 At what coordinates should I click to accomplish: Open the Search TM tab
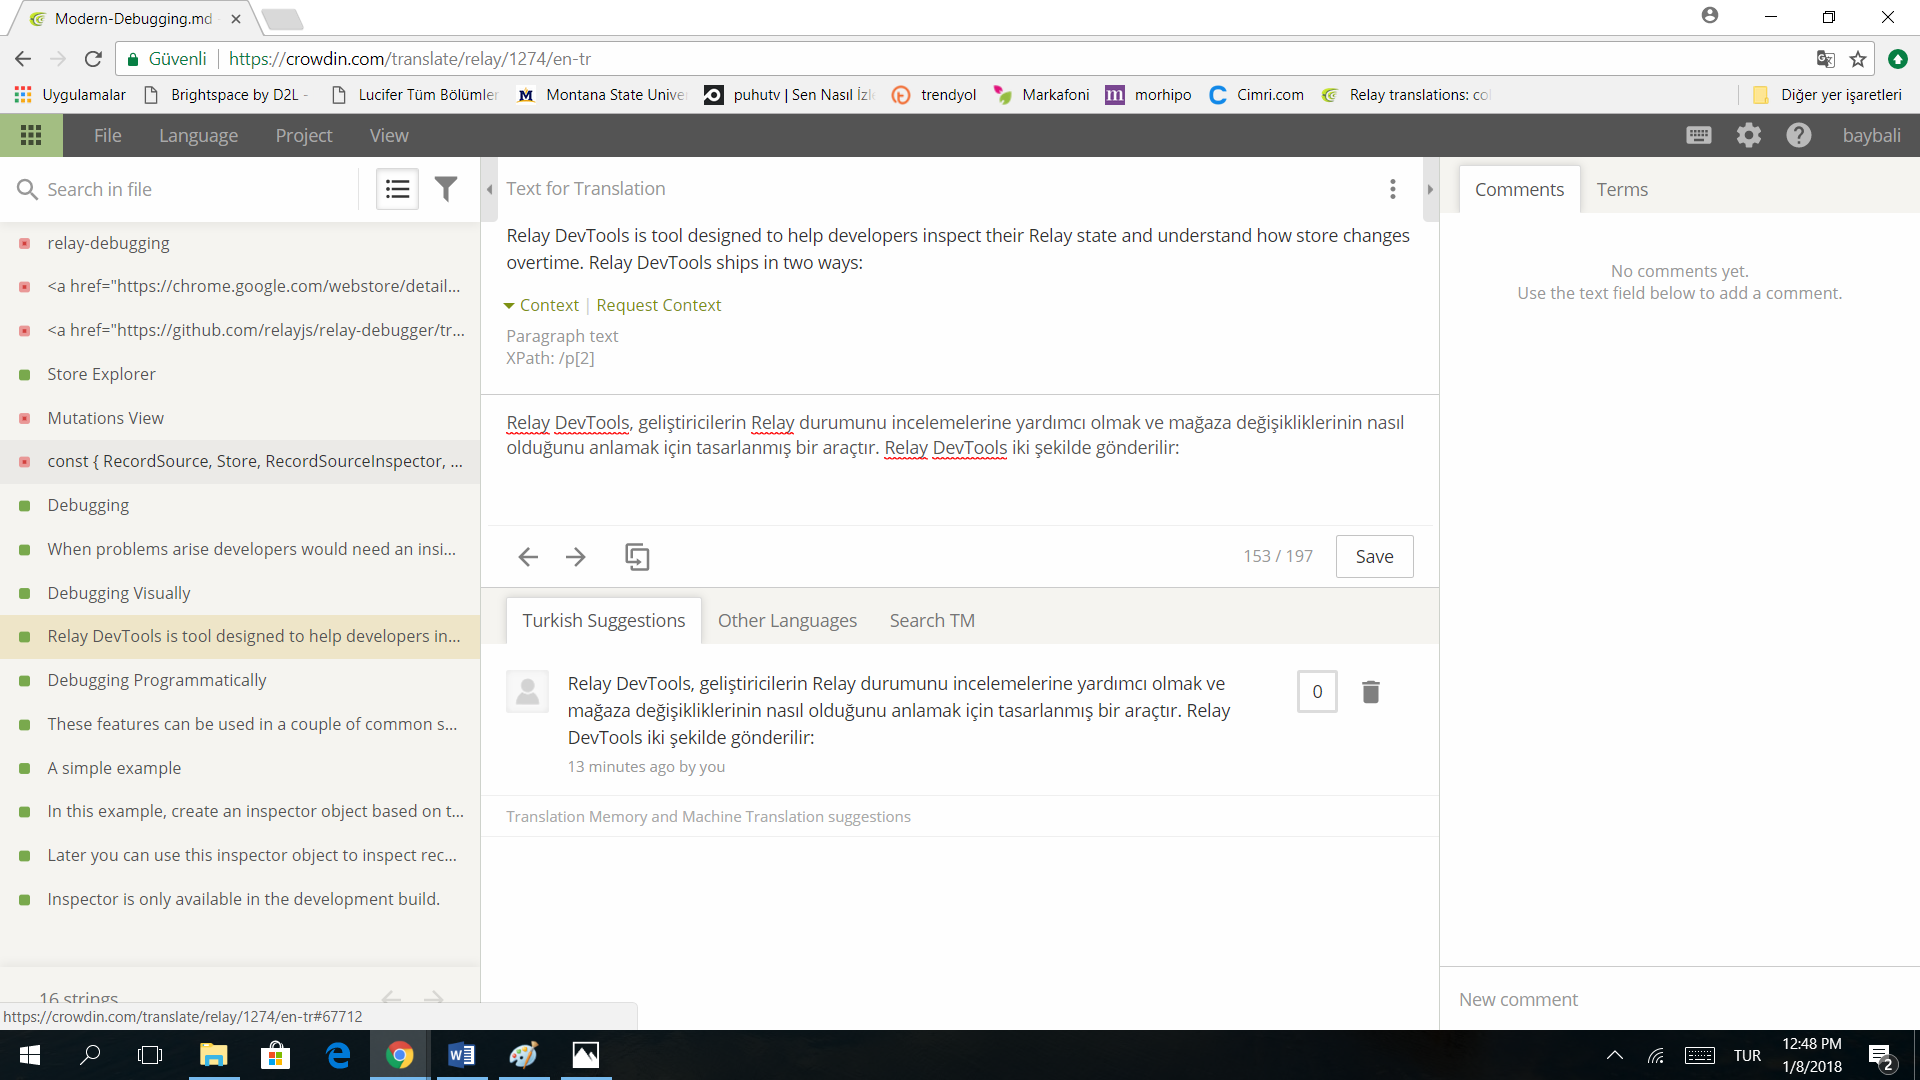[x=932, y=620]
